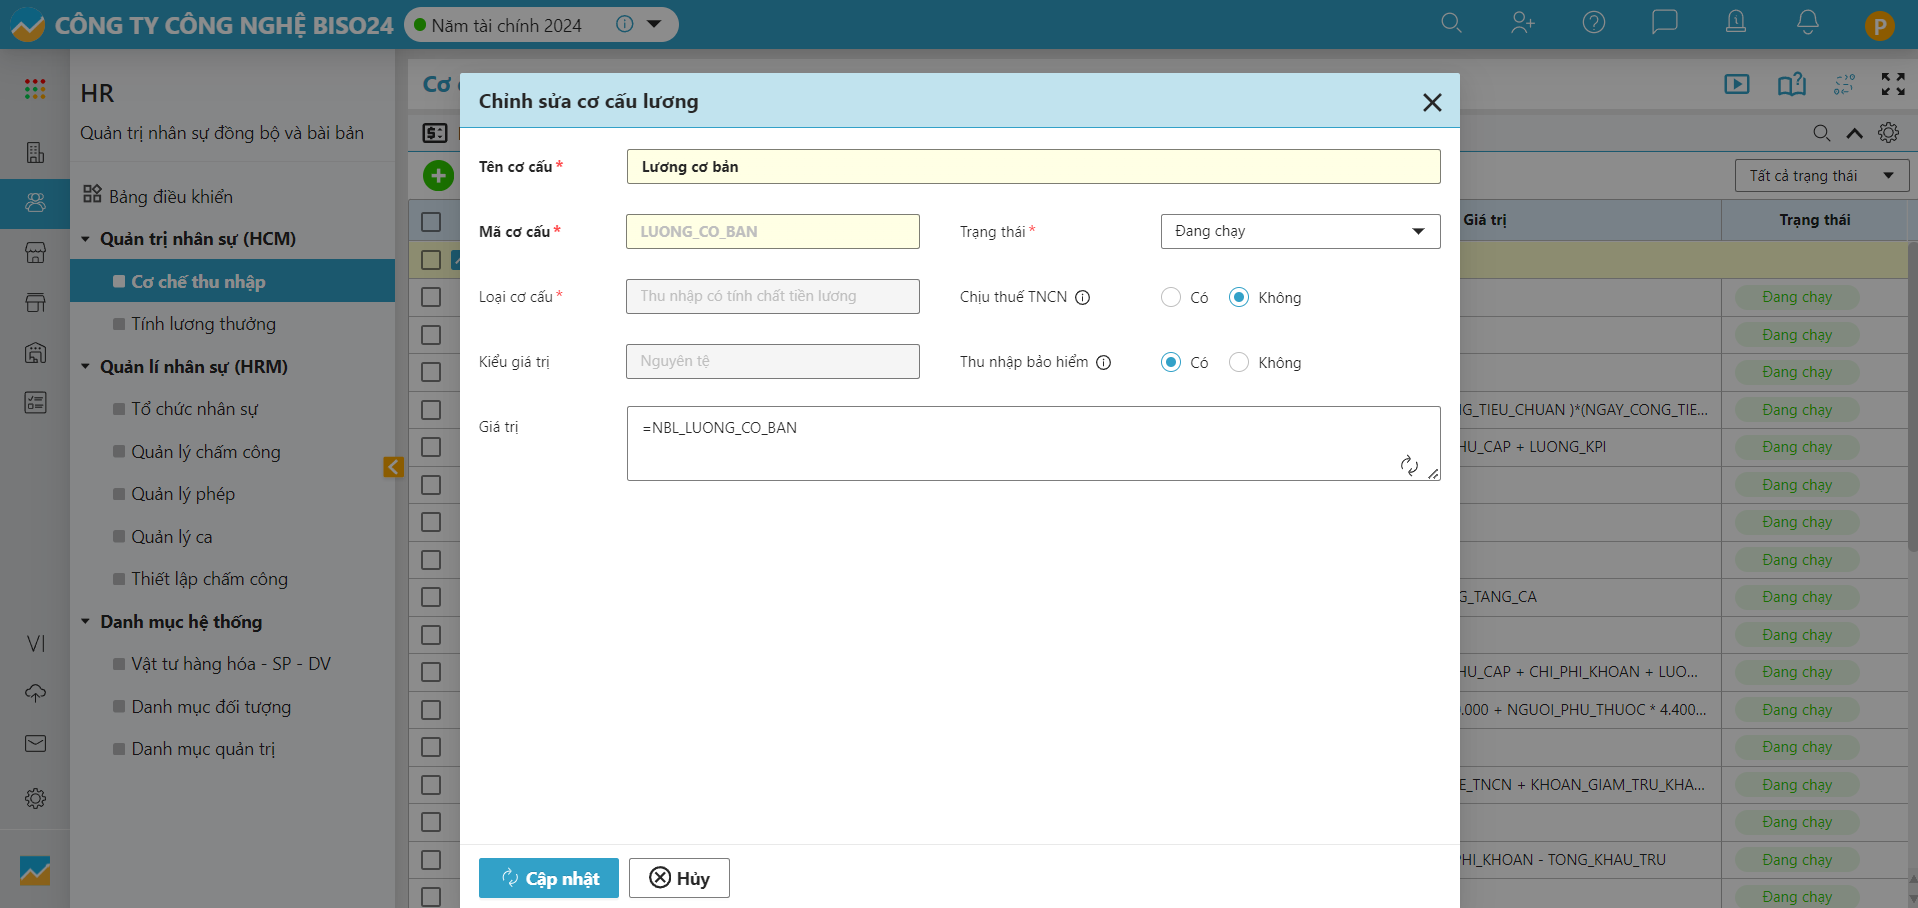Open Tính lương thưởng menu item
This screenshot has width=1918, height=908.
(203, 324)
